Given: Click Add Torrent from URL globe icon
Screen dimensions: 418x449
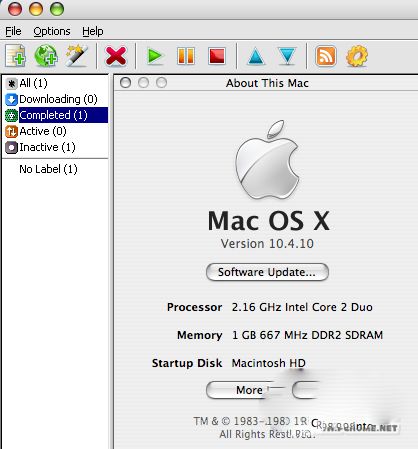Looking at the screenshot, I should [46, 55].
